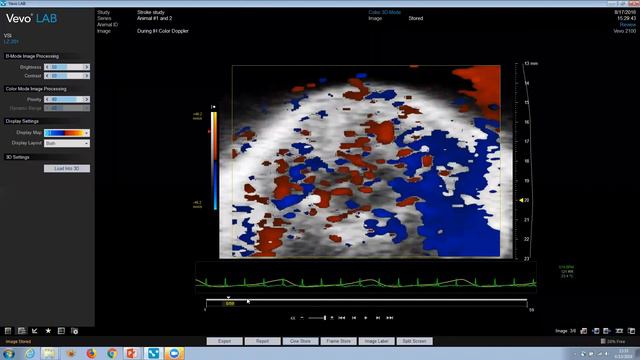Click the first view icon after the Image 3/6 label
The image size is (640, 360).
coord(584,331)
